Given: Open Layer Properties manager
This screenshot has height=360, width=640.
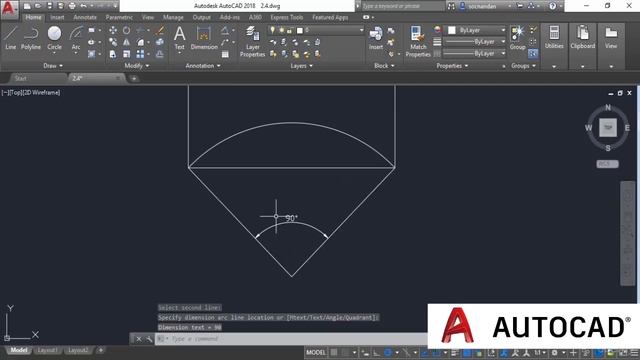Looking at the screenshot, I should pos(252,41).
